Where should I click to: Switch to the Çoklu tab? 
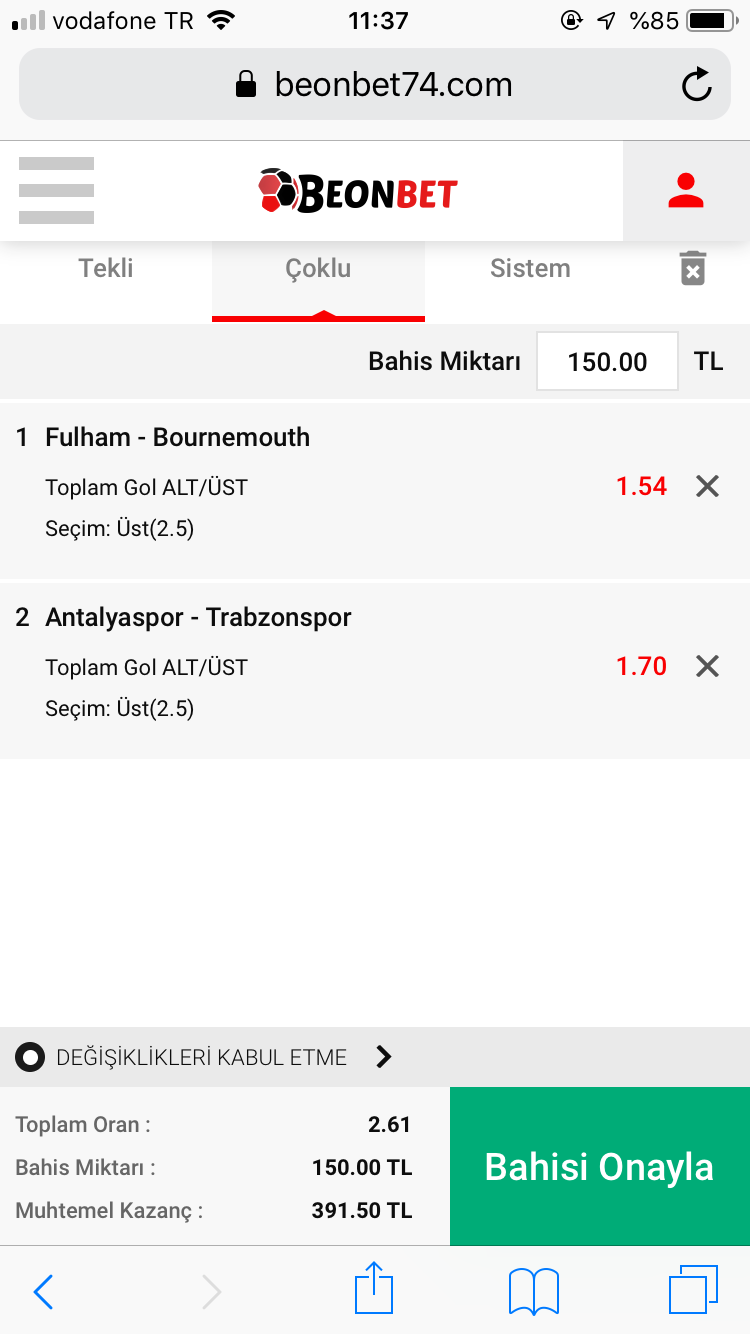[318, 269]
